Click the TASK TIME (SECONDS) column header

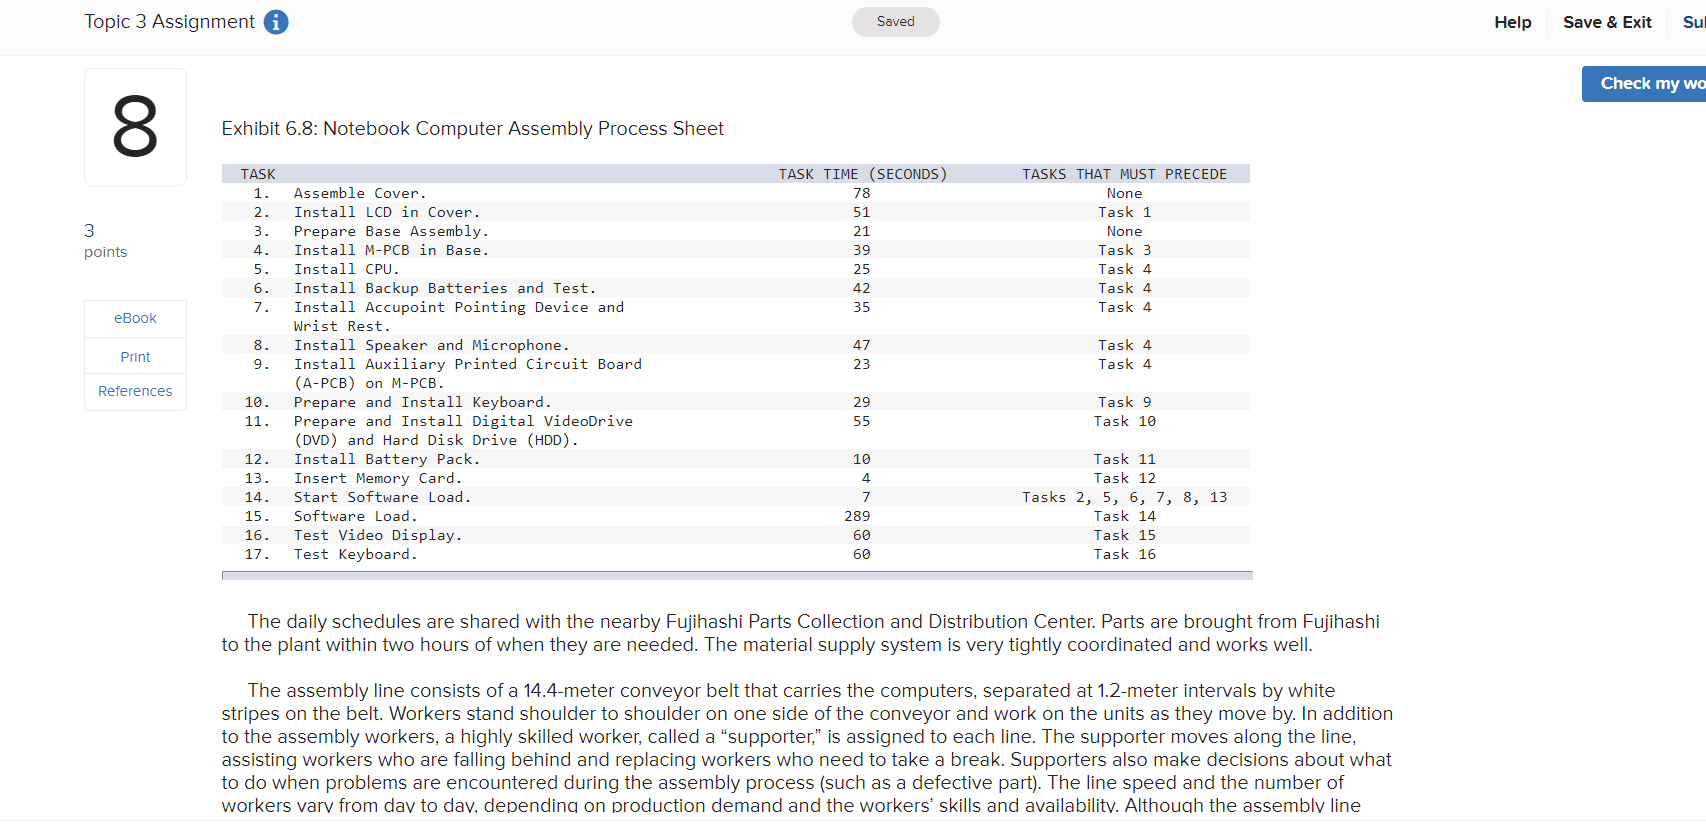[862, 174]
